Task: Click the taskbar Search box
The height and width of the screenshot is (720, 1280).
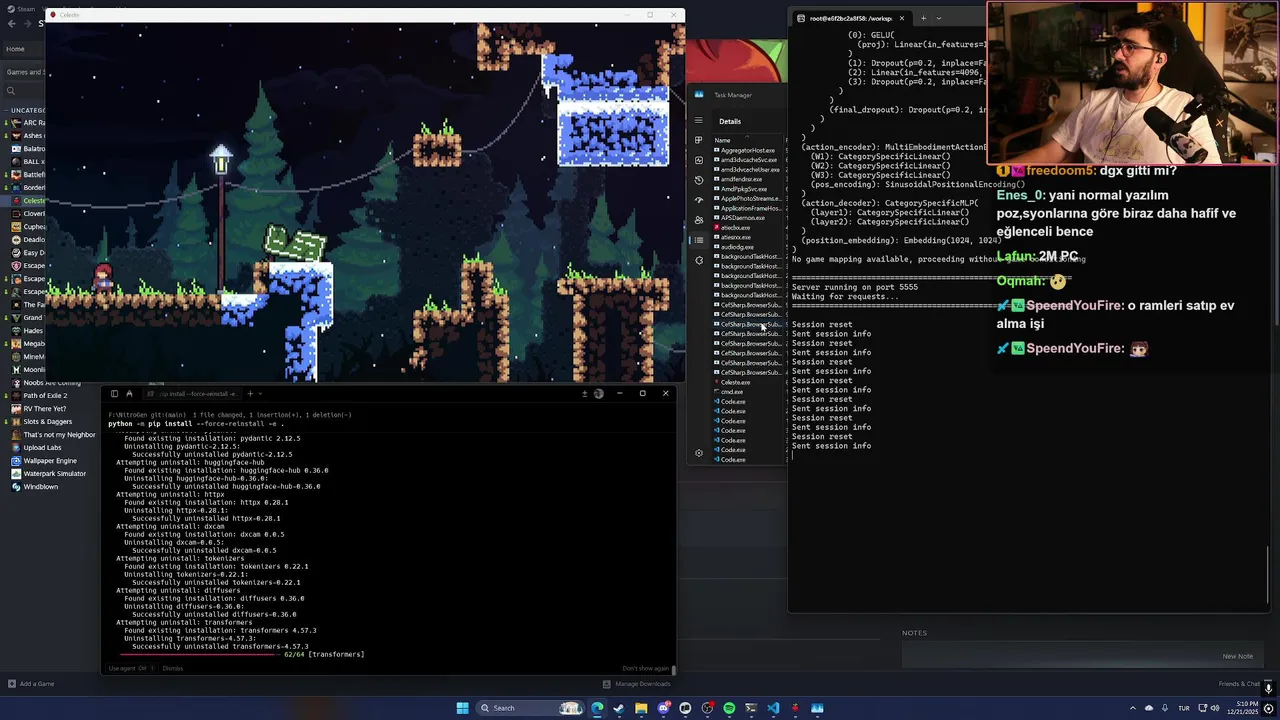Action: 530,708
